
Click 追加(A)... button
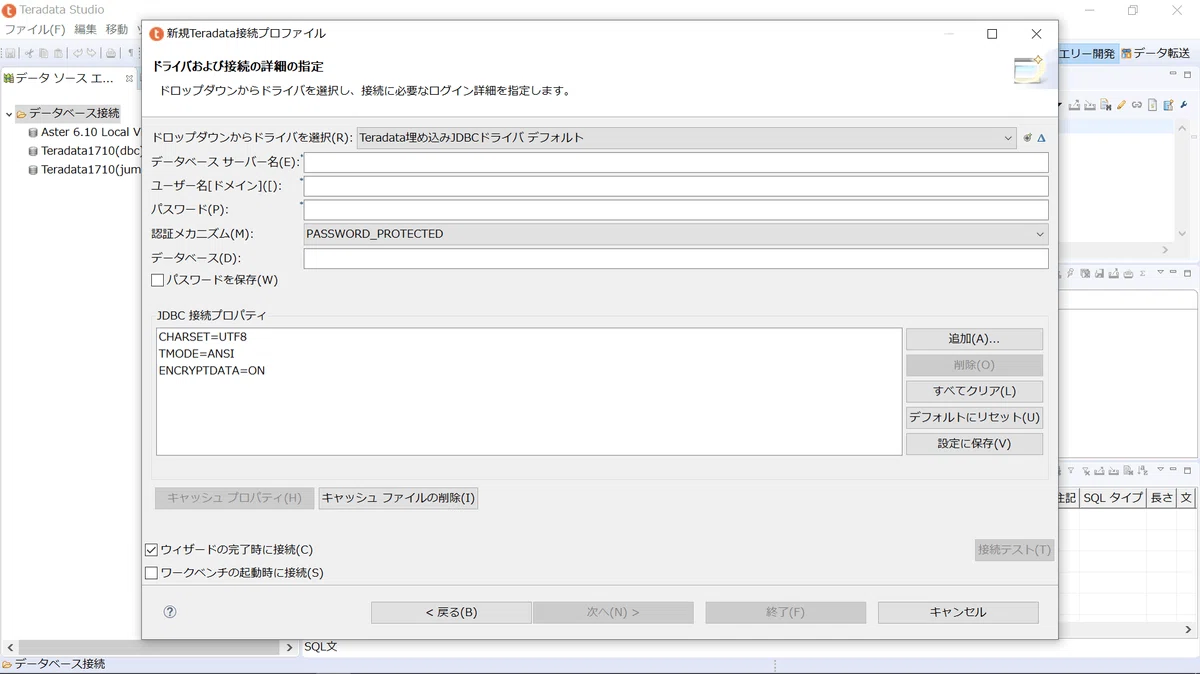click(974, 339)
